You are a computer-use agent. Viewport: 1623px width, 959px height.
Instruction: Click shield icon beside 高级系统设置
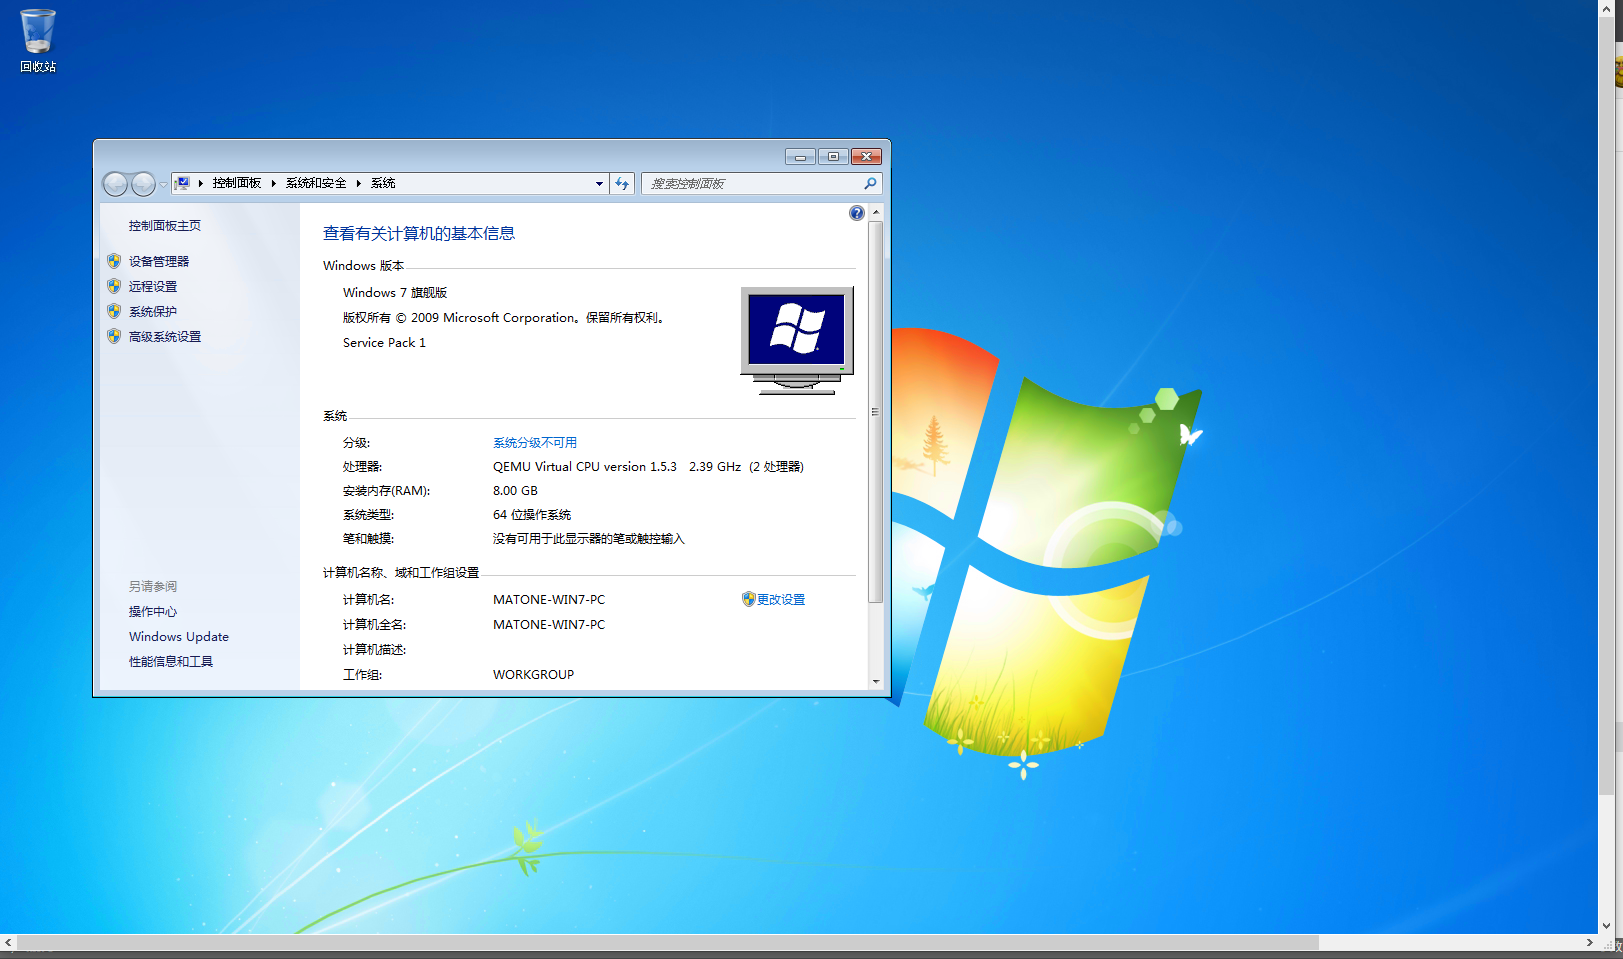pyautogui.click(x=114, y=336)
